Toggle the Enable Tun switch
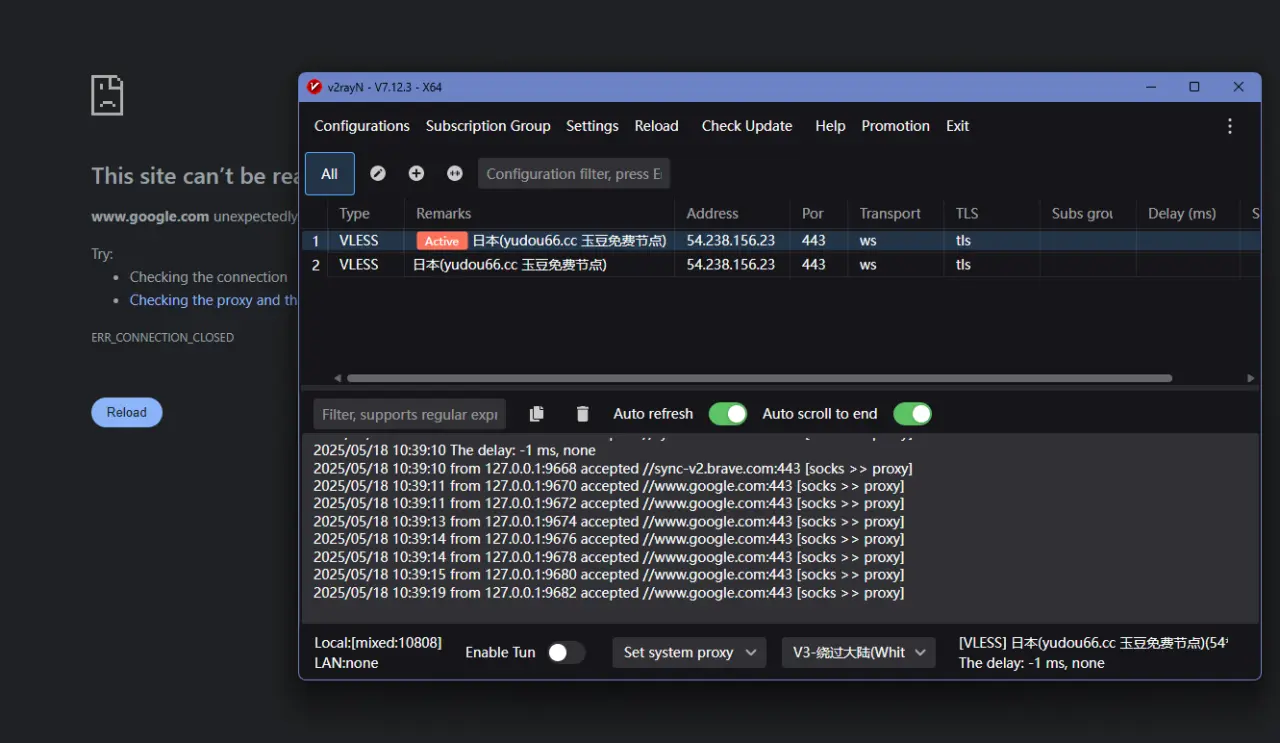 click(x=566, y=652)
